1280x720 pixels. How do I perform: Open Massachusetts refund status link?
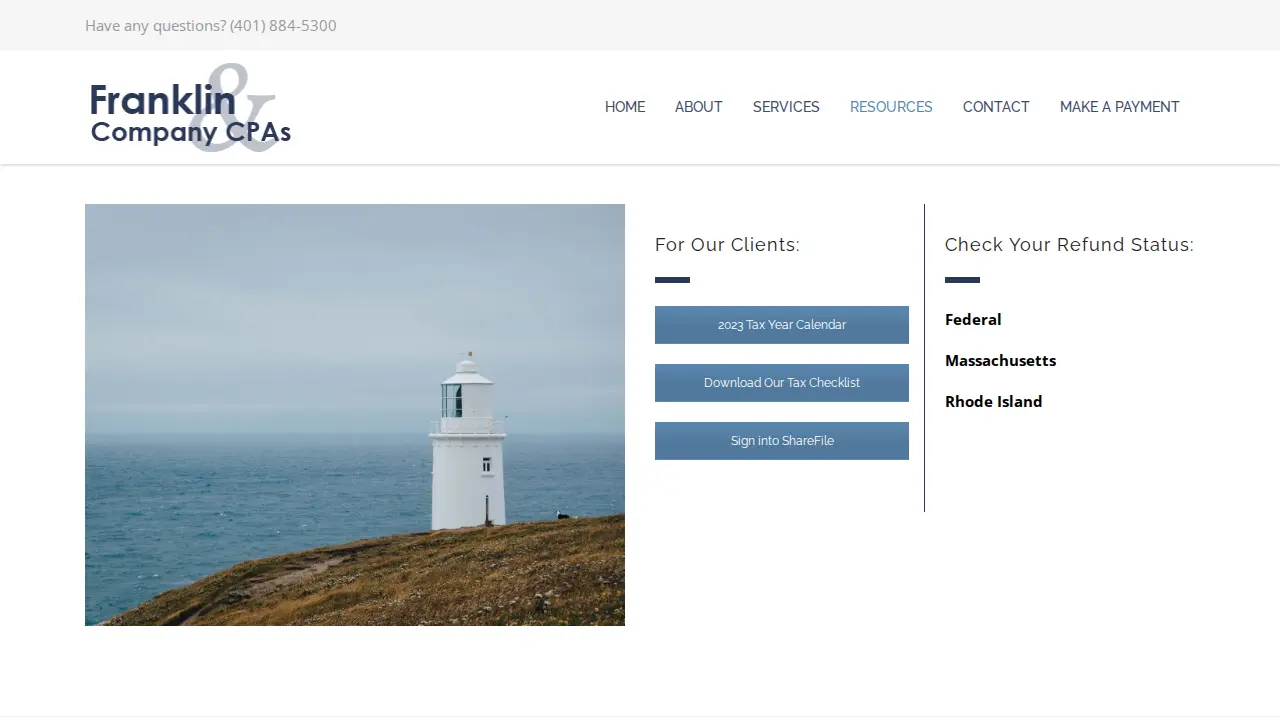pos(1000,360)
